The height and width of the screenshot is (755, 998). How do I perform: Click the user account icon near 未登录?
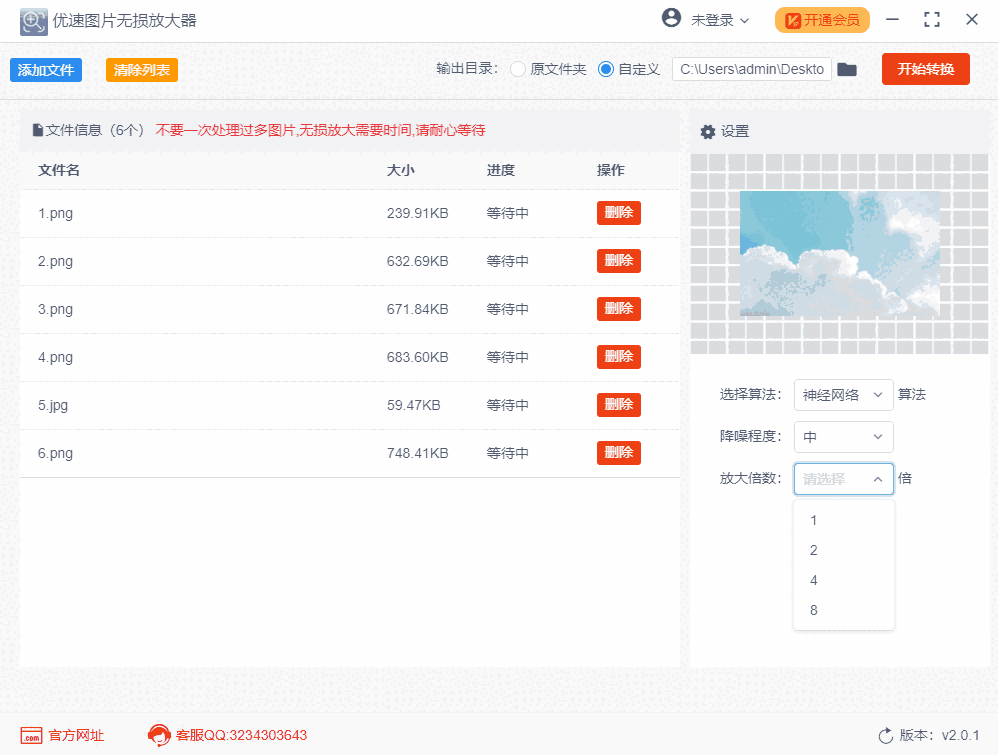pyautogui.click(x=669, y=19)
